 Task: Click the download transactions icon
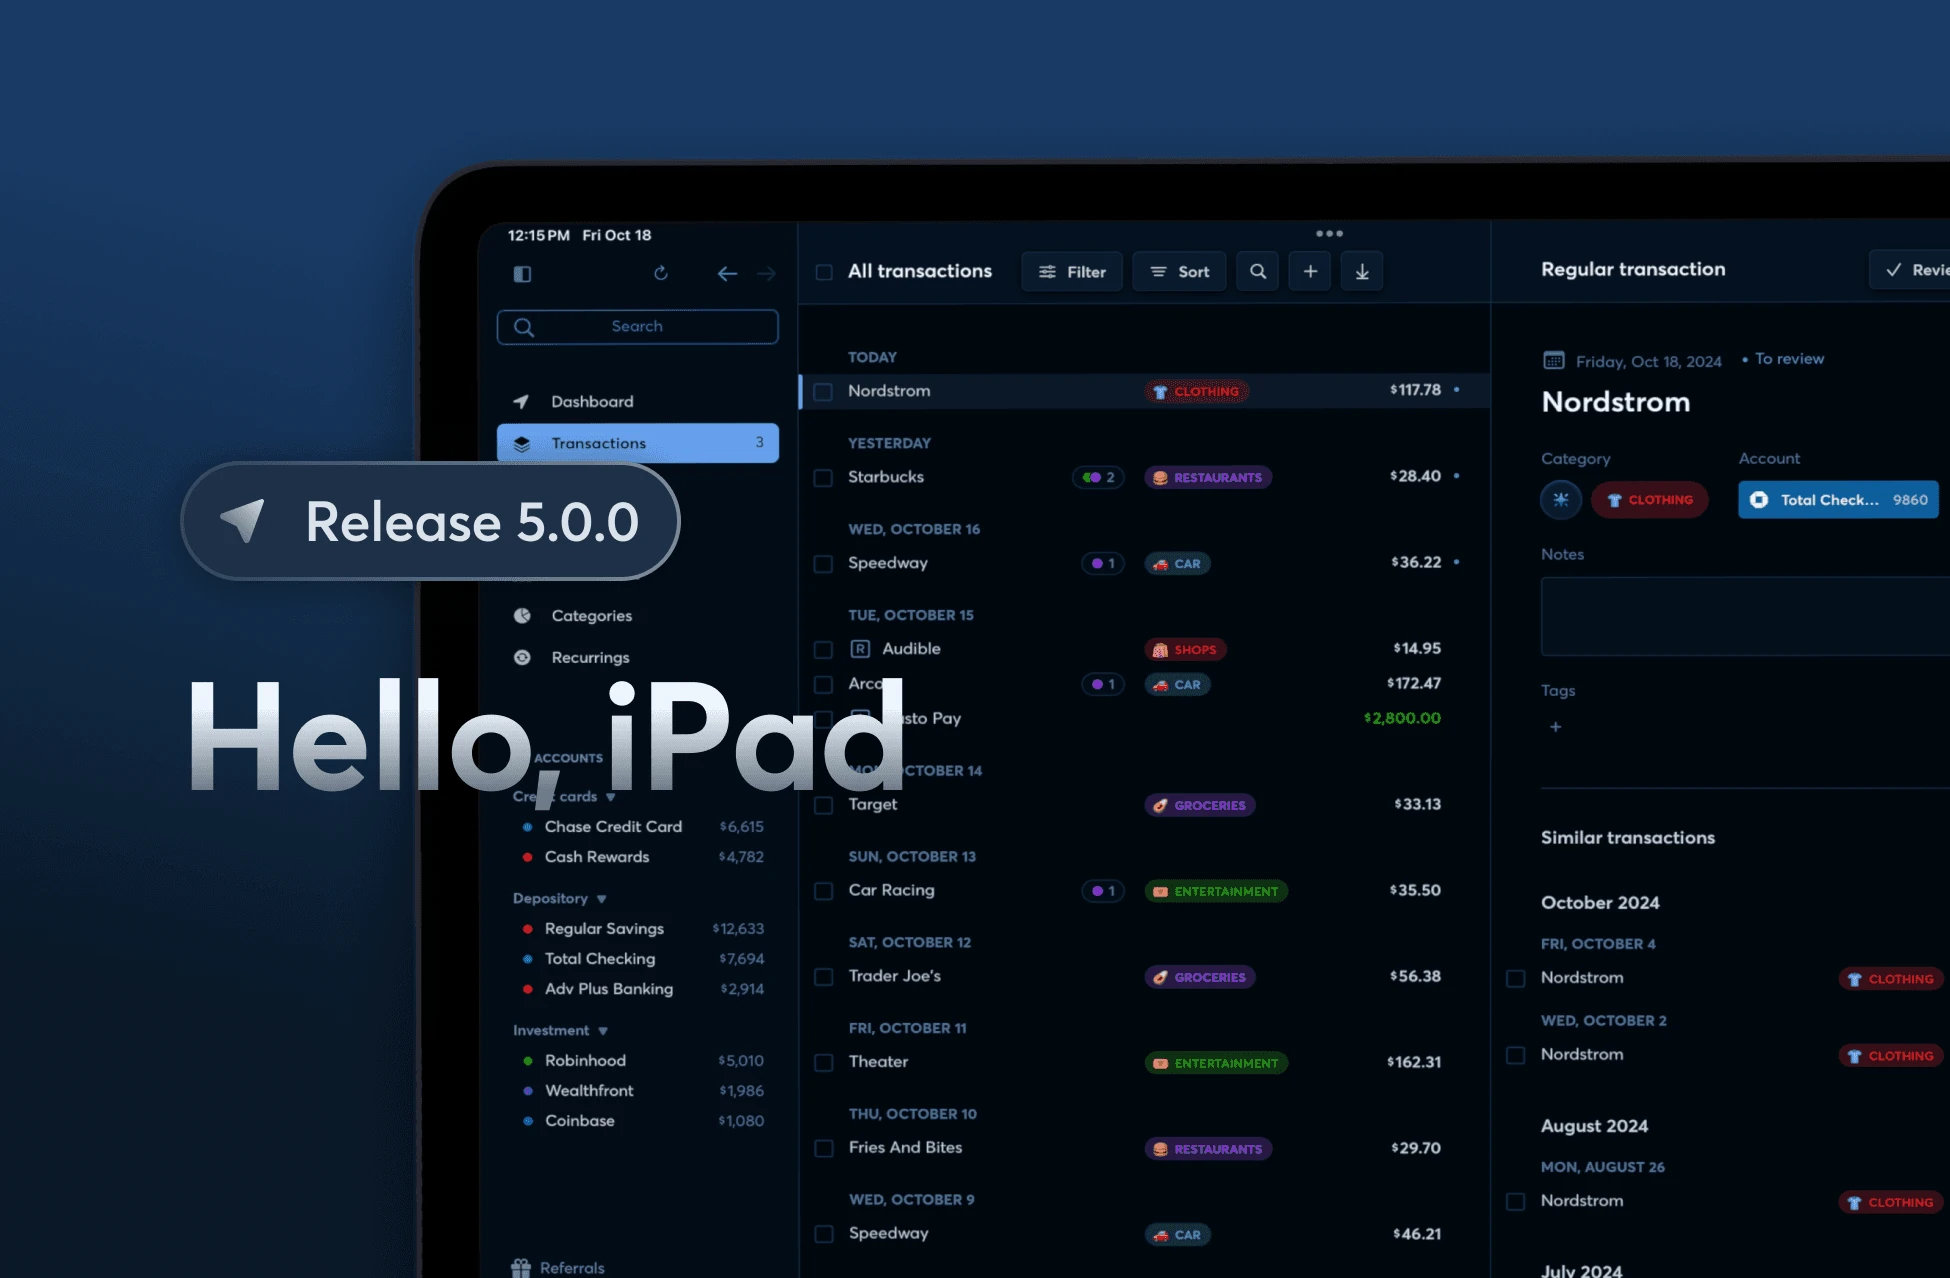pyautogui.click(x=1362, y=271)
